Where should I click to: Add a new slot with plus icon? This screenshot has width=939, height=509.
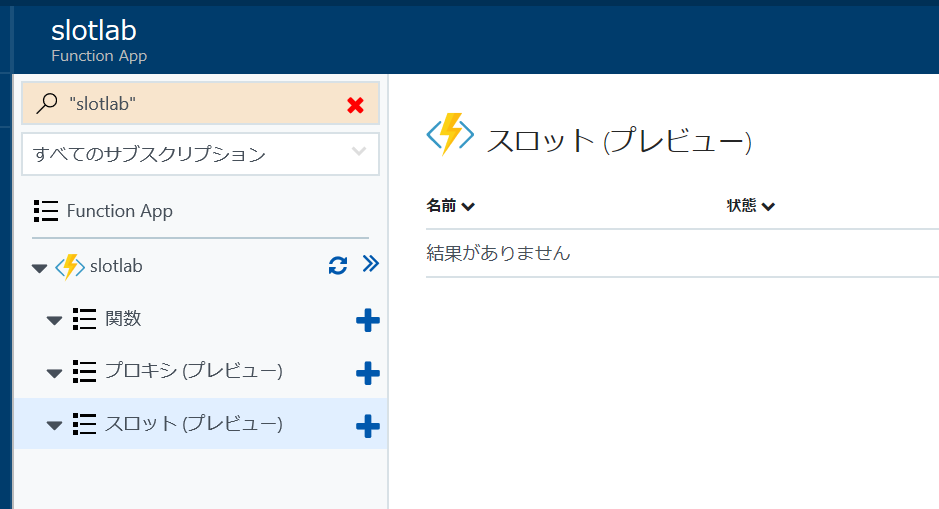tap(368, 426)
